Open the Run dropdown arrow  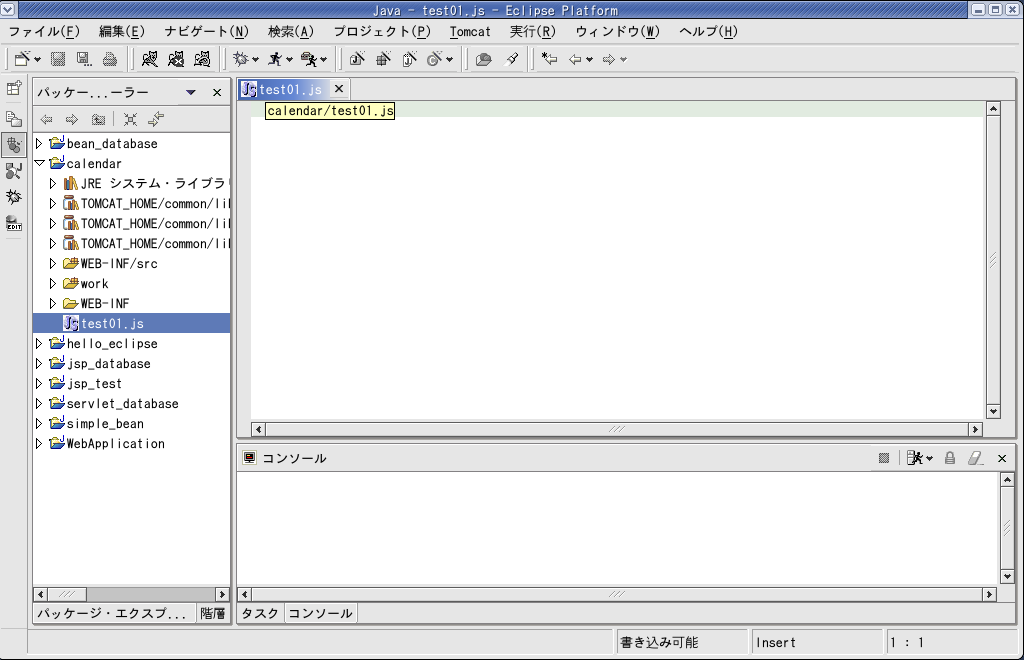point(289,60)
